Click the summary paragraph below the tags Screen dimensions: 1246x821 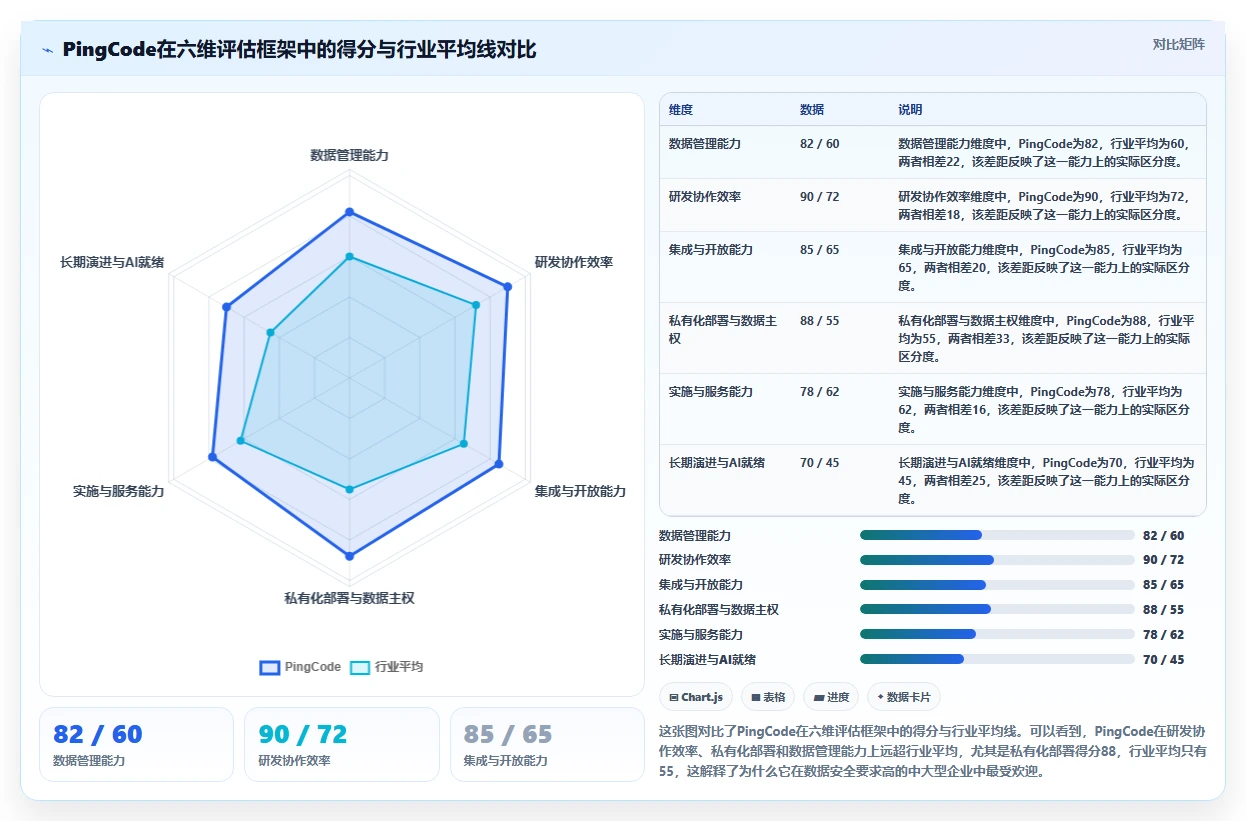933,751
